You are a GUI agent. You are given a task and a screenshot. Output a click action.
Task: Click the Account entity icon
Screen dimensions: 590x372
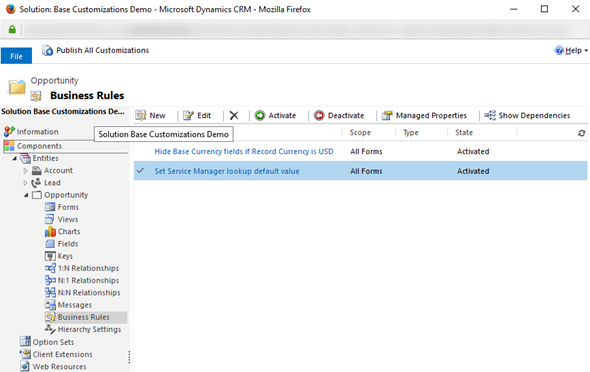pyautogui.click(x=36, y=171)
